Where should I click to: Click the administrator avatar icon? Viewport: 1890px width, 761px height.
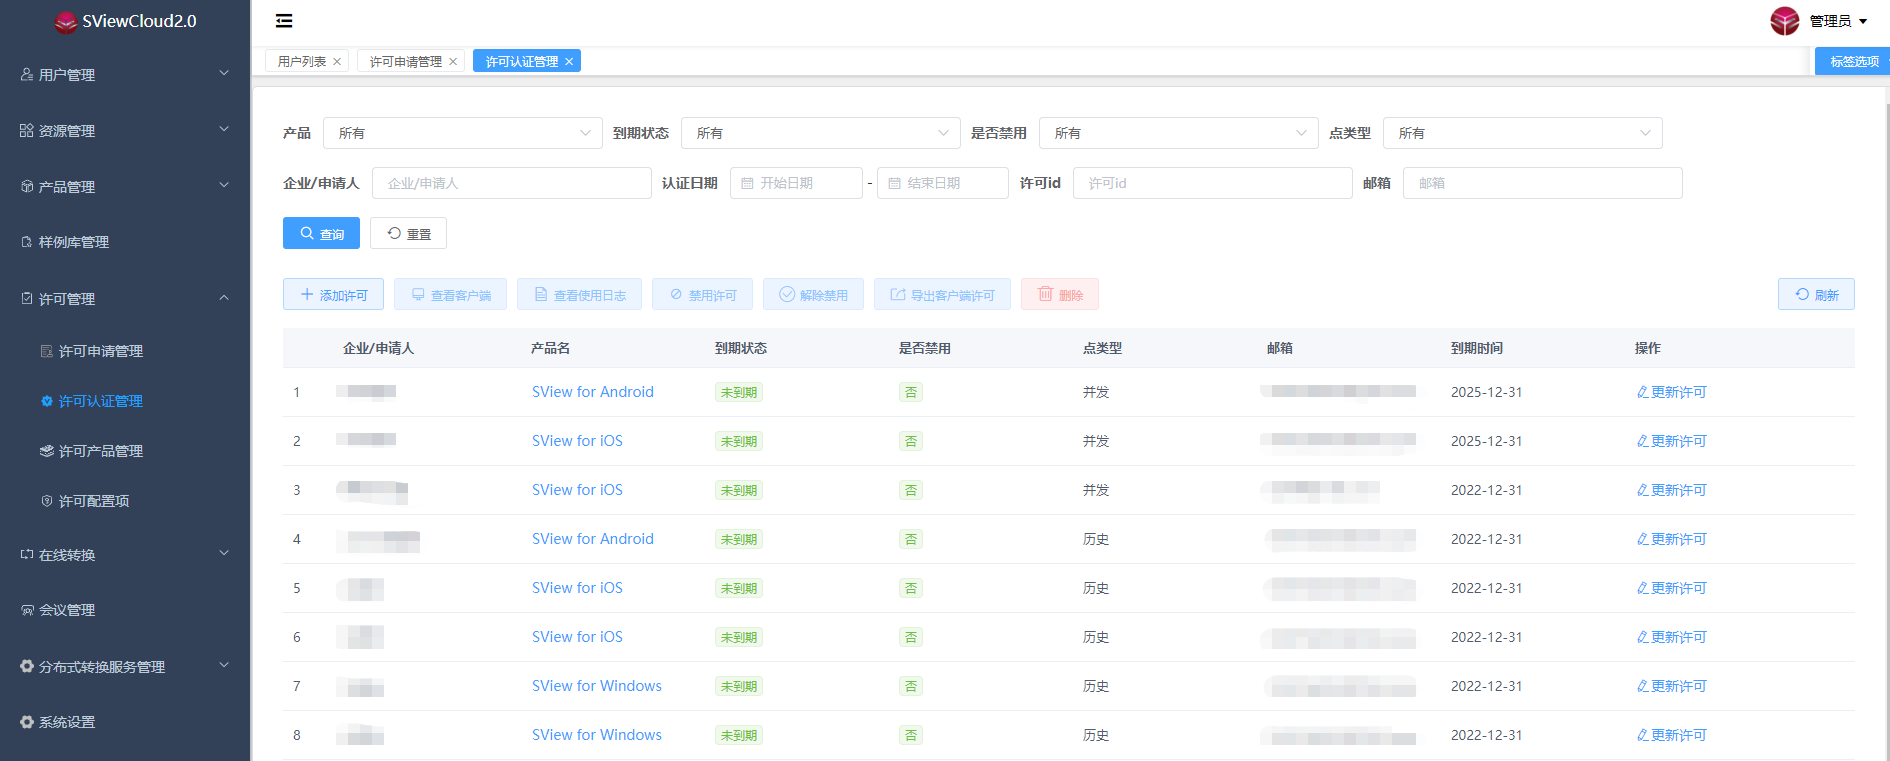pos(1785,21)
